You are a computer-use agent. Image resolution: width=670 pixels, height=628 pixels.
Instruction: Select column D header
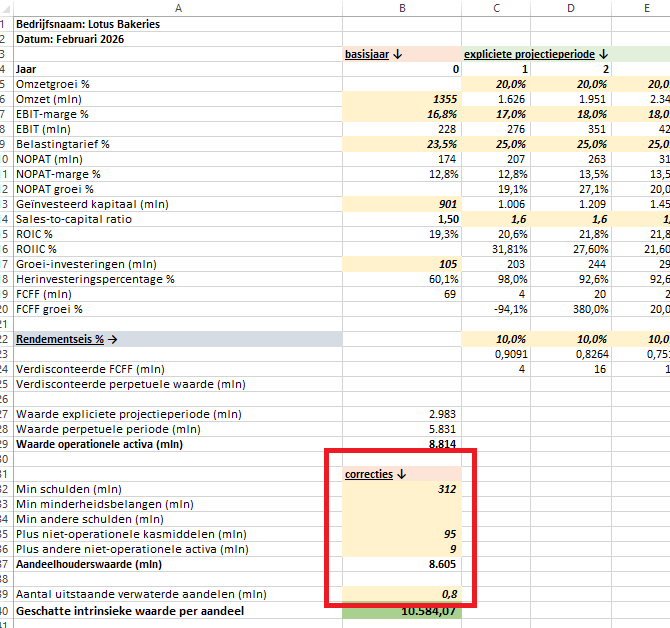click(571, 8)
